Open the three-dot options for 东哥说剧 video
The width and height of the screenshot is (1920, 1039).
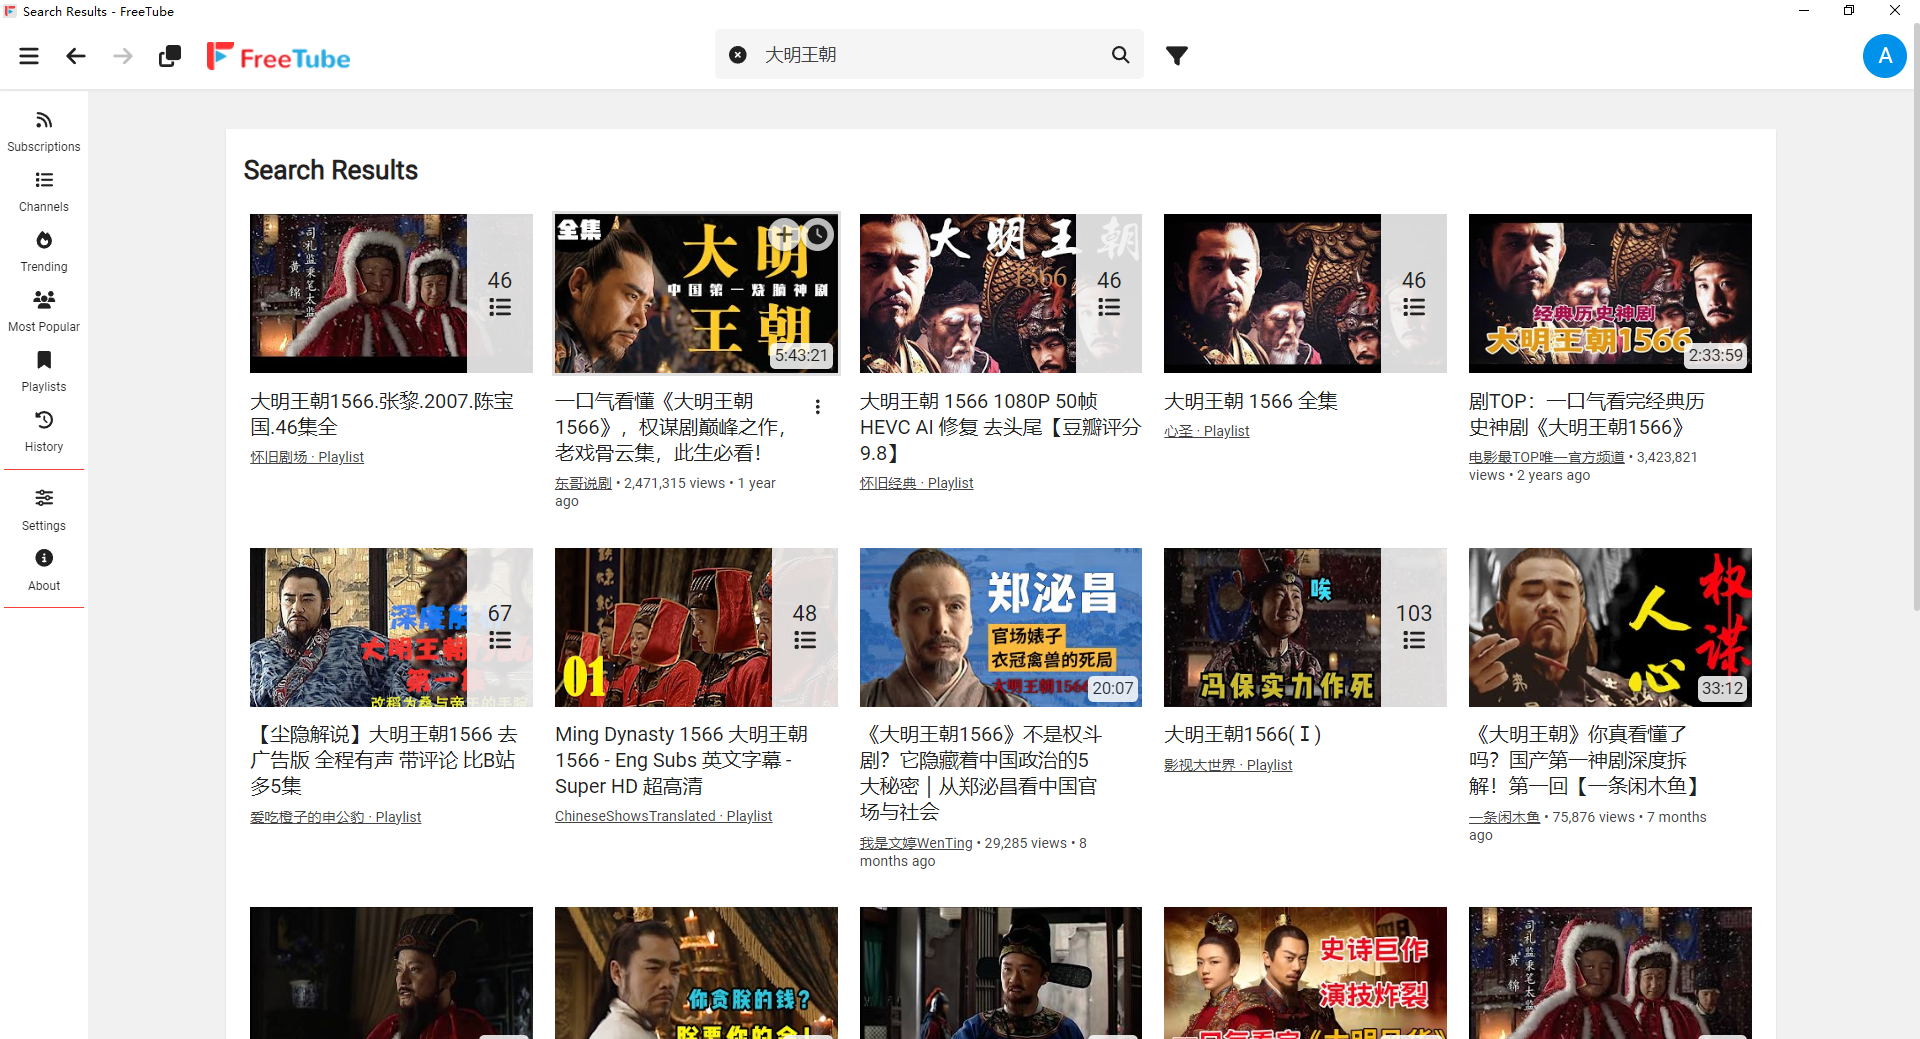click(x=818, y=407)
